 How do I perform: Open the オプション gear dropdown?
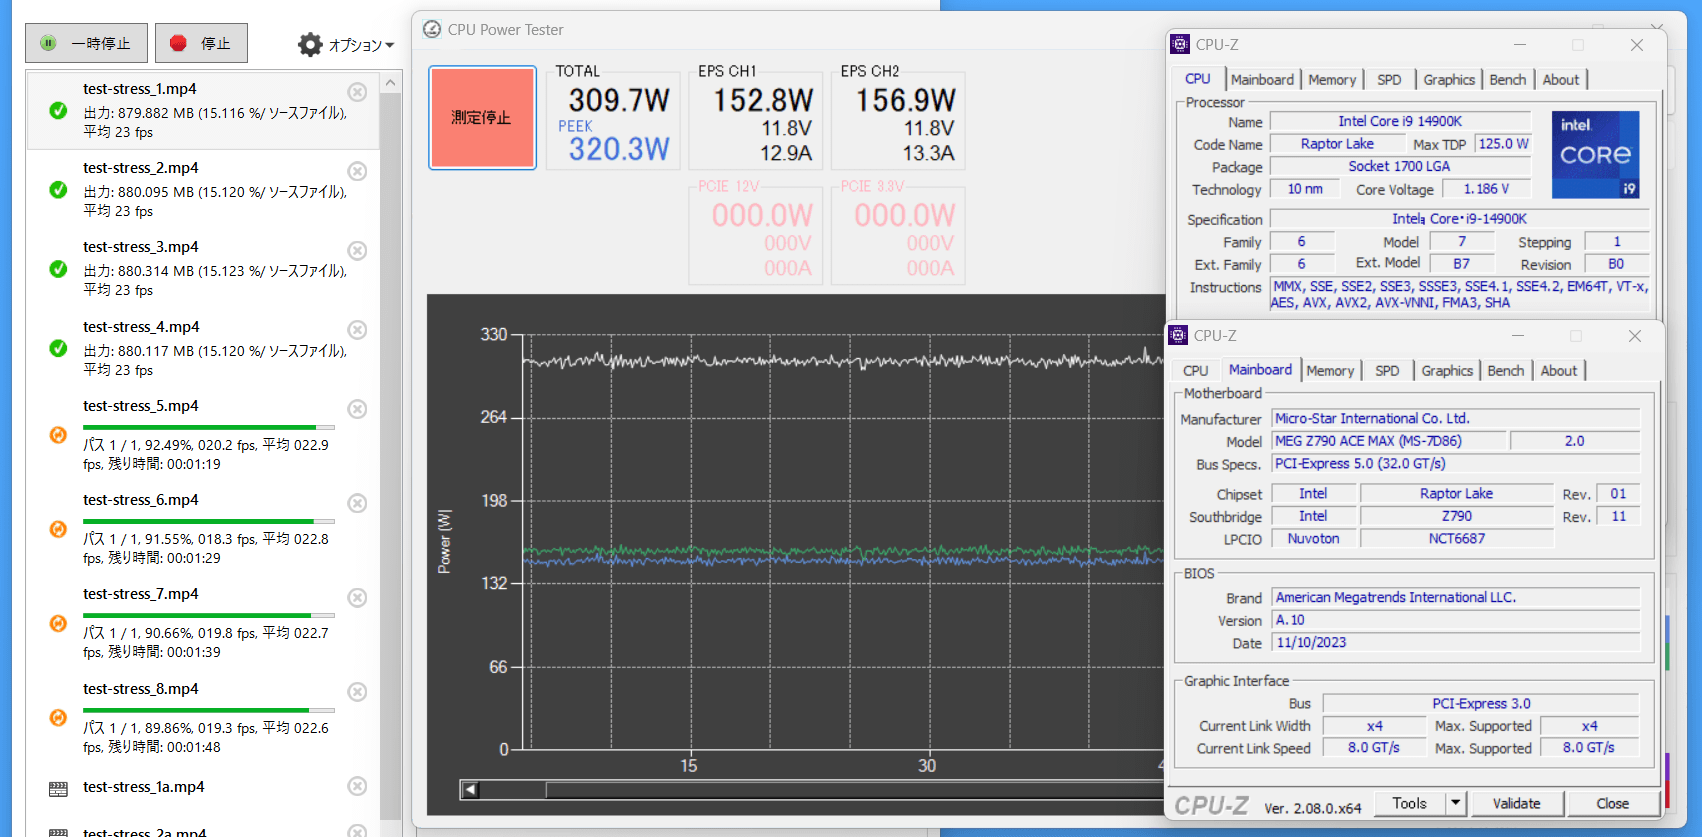[346, 45]
